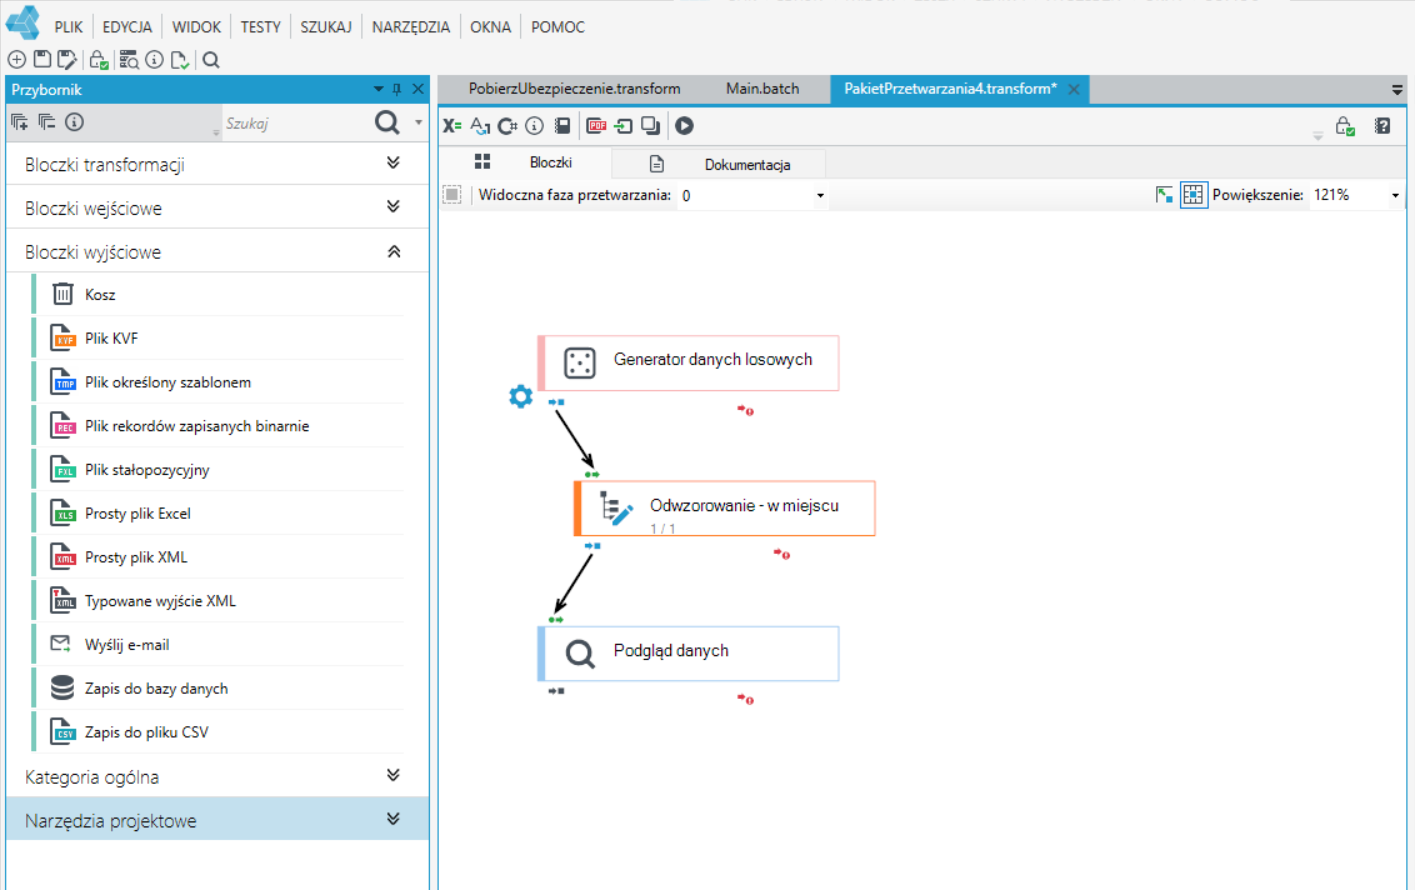The width and height of the screenshot is (1415, 890).
Task: Select the Kosz output block
Action: tap(218, 294)
